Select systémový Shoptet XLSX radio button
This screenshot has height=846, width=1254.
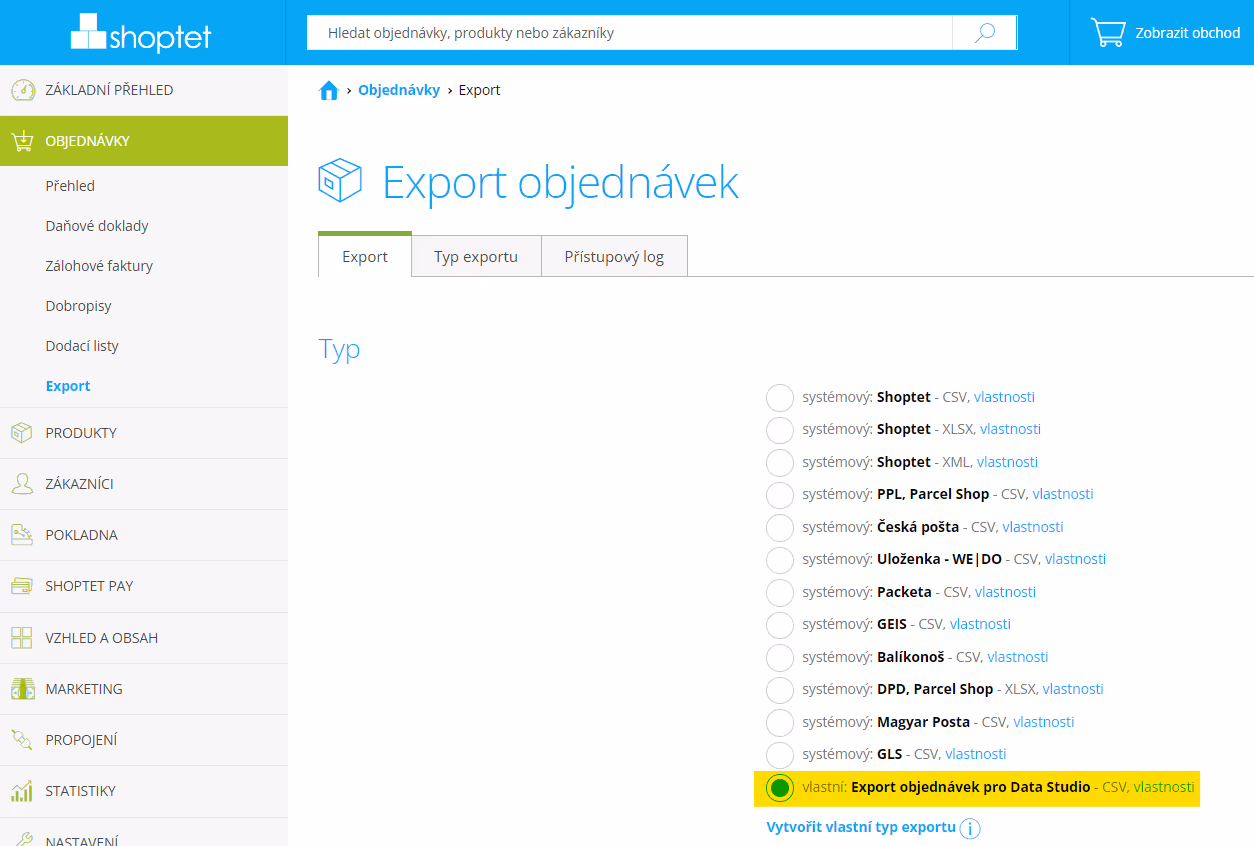tap(780, 429)
